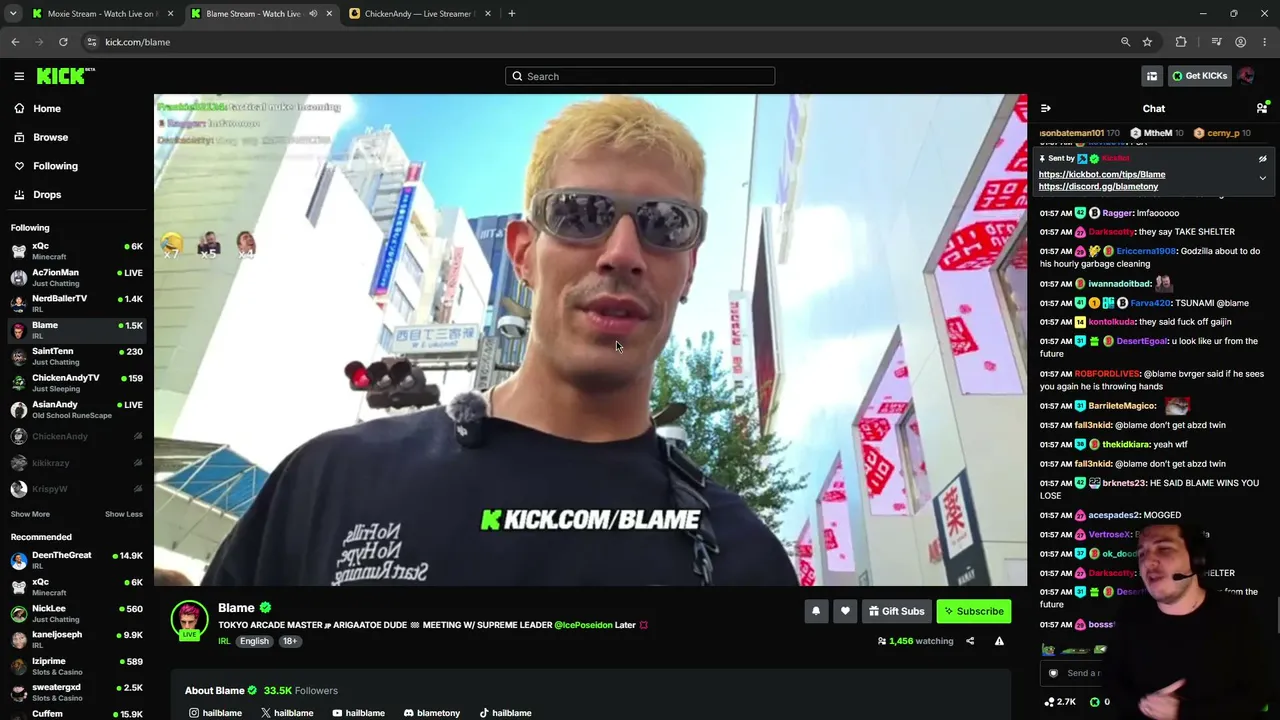Hide the pinned KickBot message
The width and height of the screenshot is (1280, 720).
point(1262,159)
